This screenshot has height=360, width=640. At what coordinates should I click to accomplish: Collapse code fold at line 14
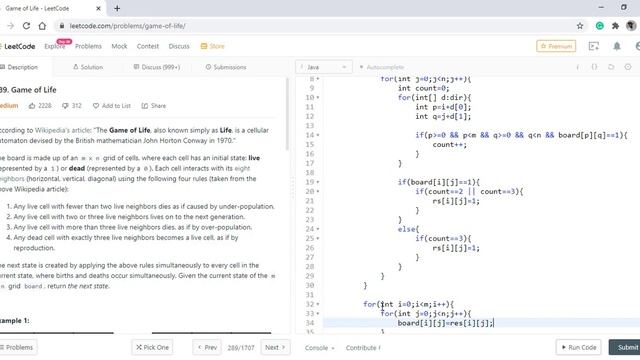point(318,135)
